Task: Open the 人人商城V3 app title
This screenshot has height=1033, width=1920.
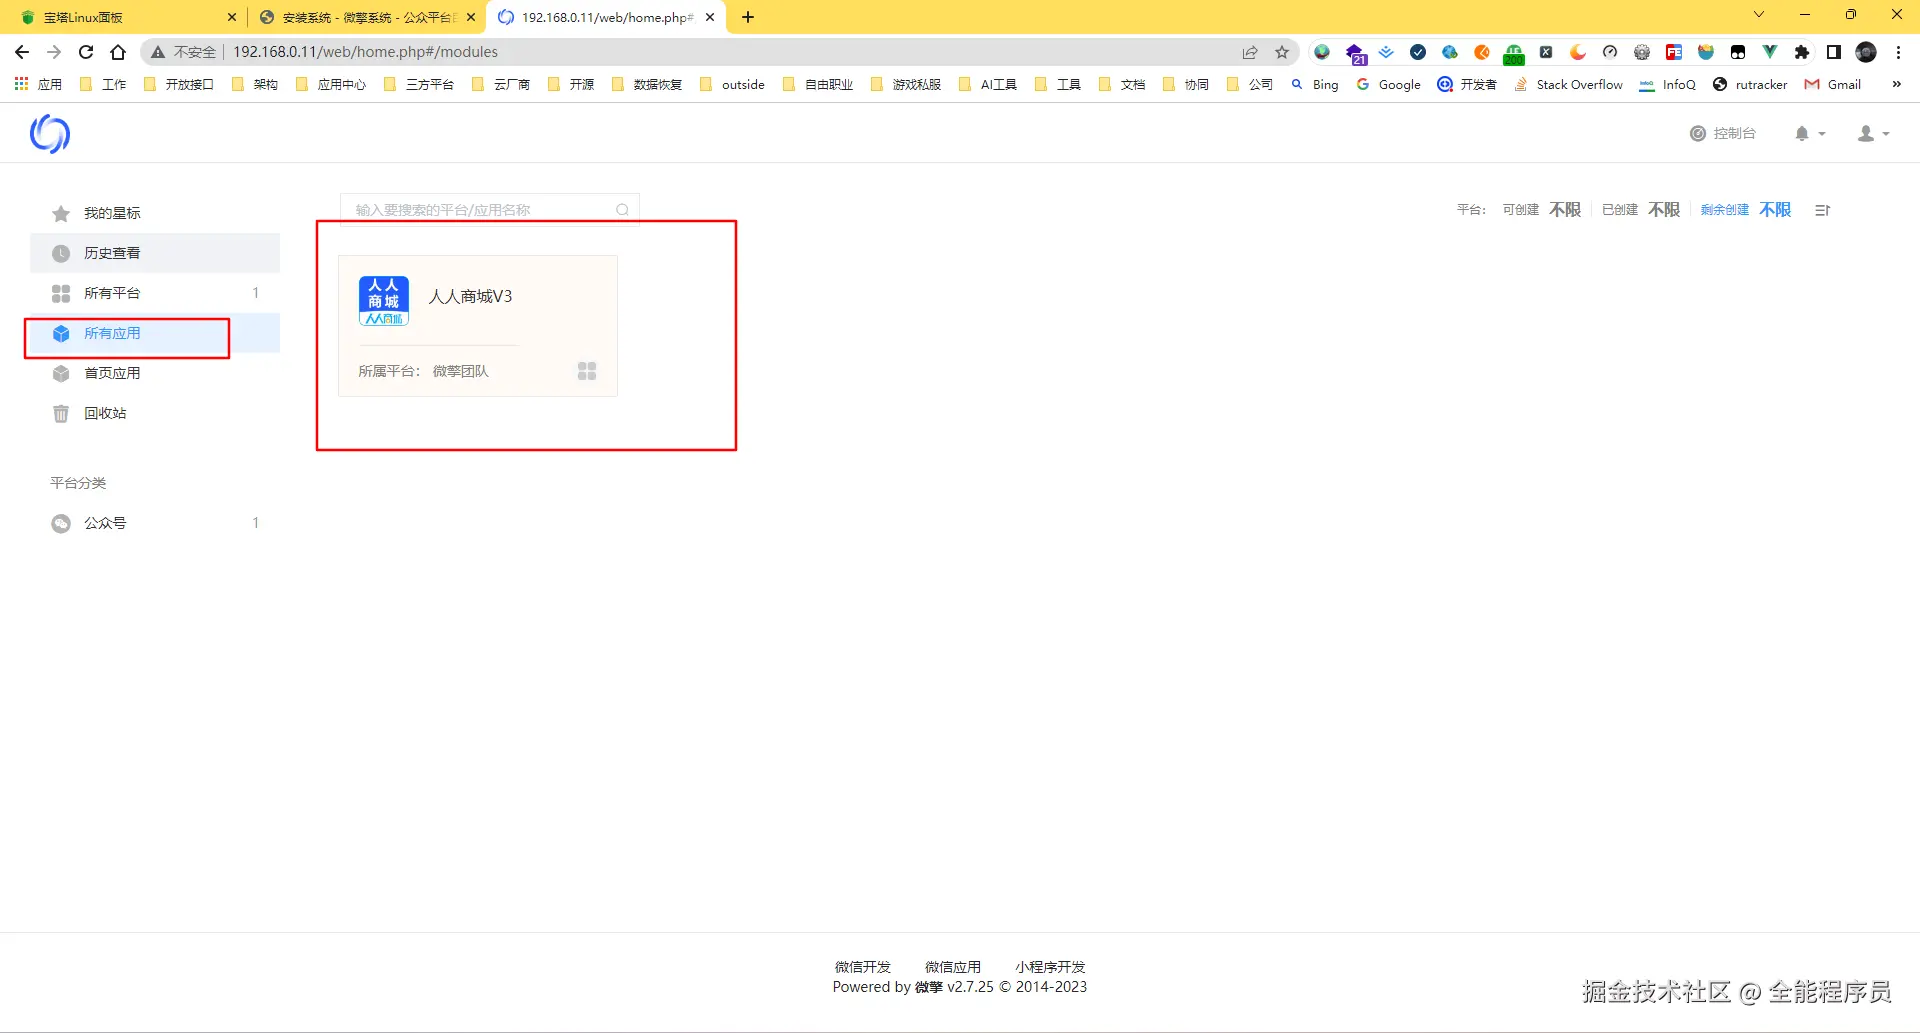Action: 470,297
